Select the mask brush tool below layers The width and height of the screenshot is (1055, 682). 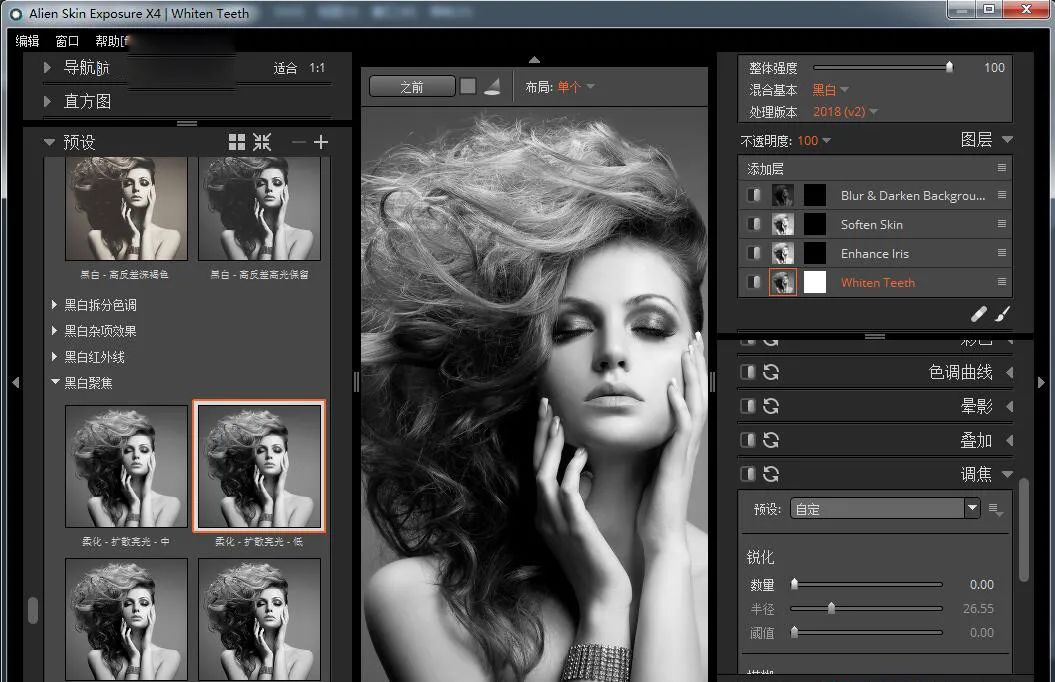click(1003, 313)
